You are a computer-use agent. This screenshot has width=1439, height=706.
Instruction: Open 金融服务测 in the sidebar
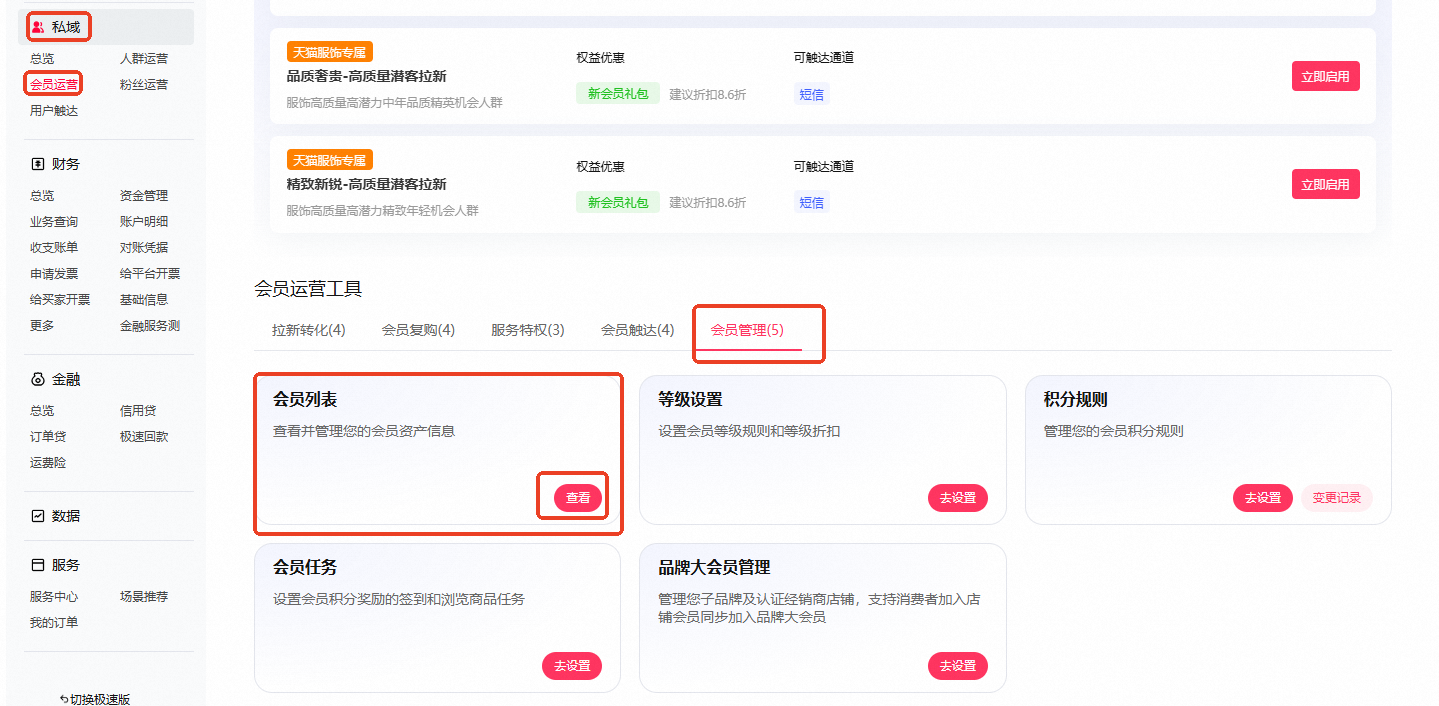click(x=150, y=326)
